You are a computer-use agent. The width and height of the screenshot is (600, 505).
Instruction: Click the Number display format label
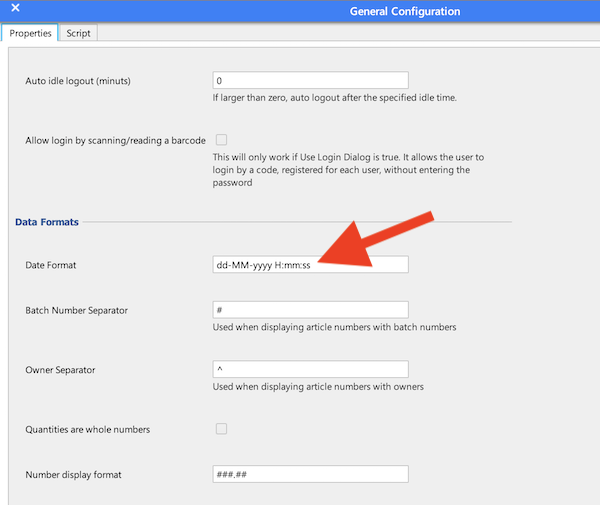pyautogui.click(x=73, y=475)
